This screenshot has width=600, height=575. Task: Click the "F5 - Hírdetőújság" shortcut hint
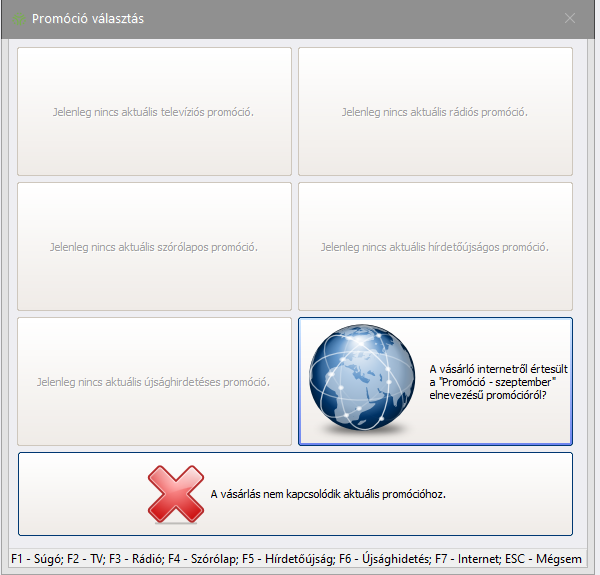pos(288,557)
